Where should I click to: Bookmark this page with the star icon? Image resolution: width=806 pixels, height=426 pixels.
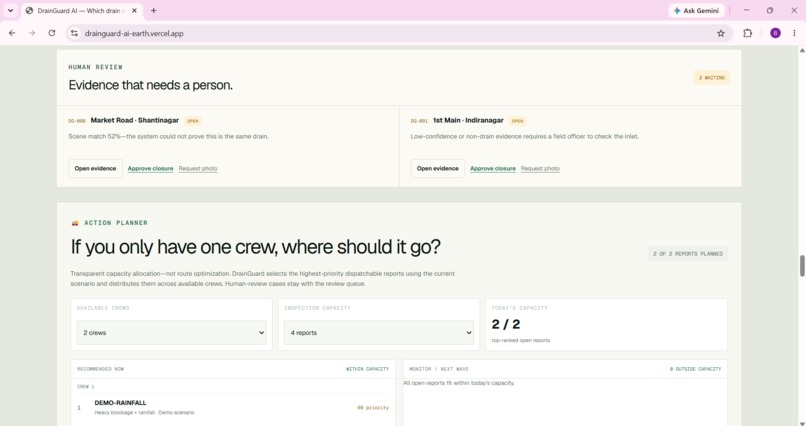[x=721, y=33]
